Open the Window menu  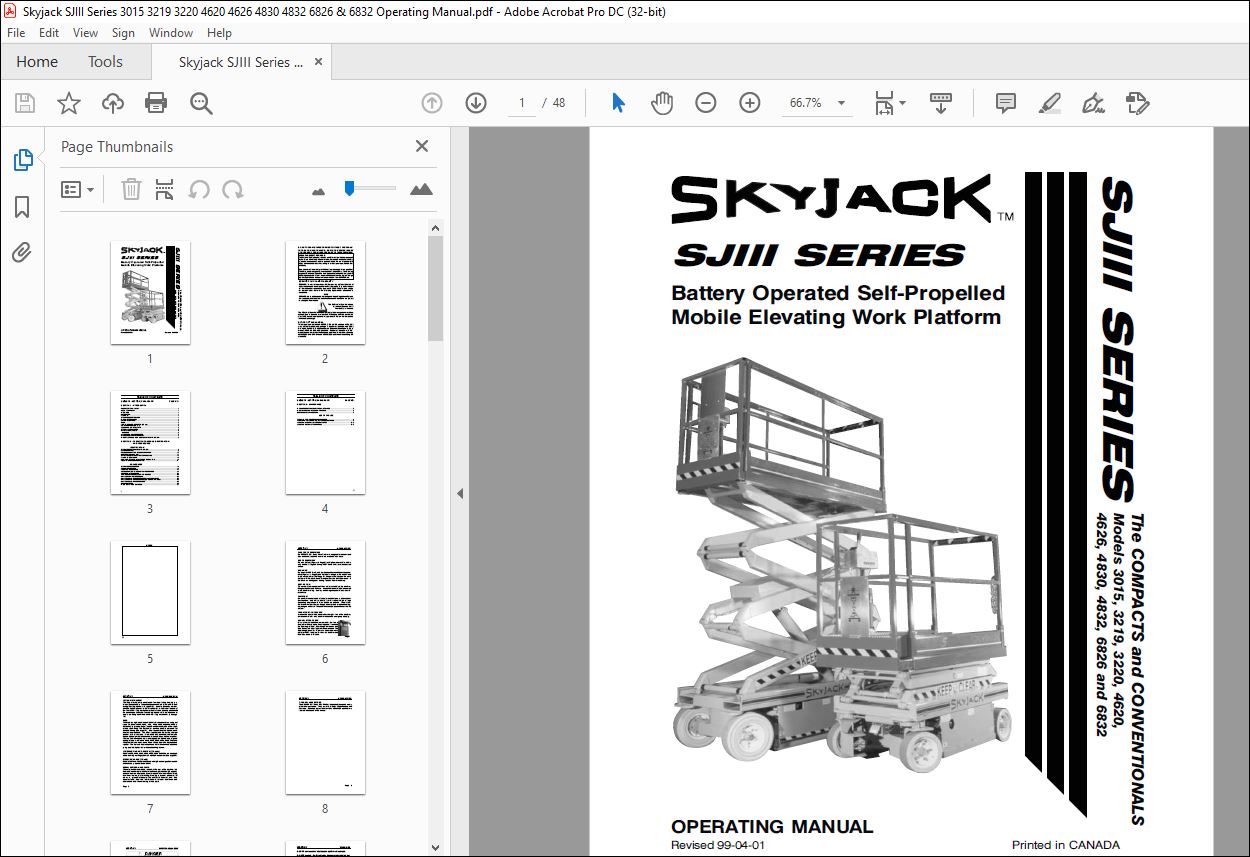click(171, 33)
